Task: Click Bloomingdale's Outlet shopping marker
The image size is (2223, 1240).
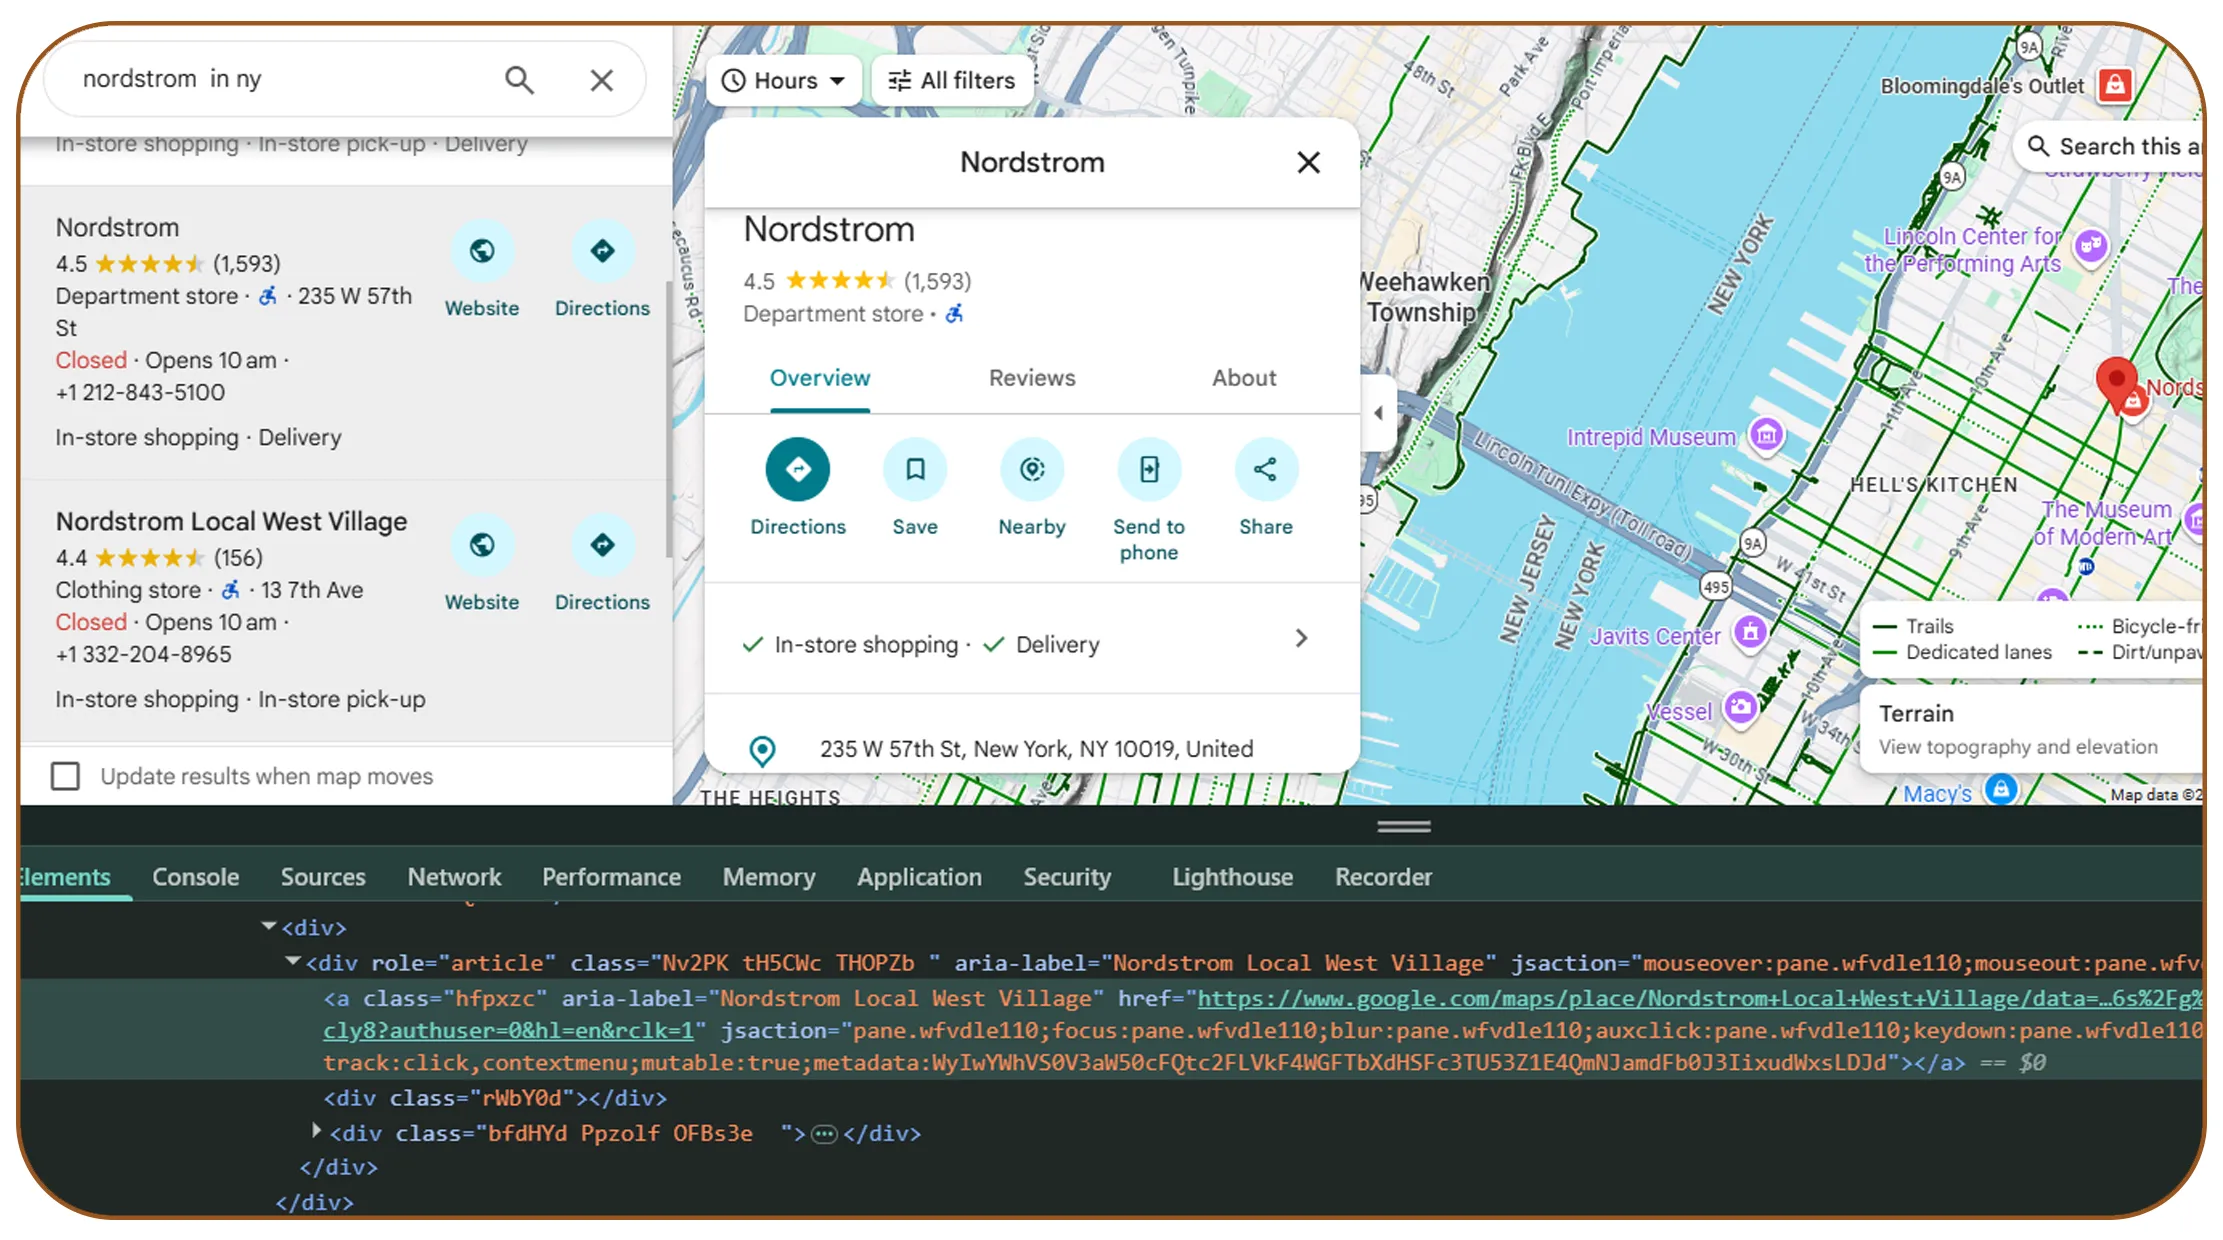Action: pos(2115,85)
